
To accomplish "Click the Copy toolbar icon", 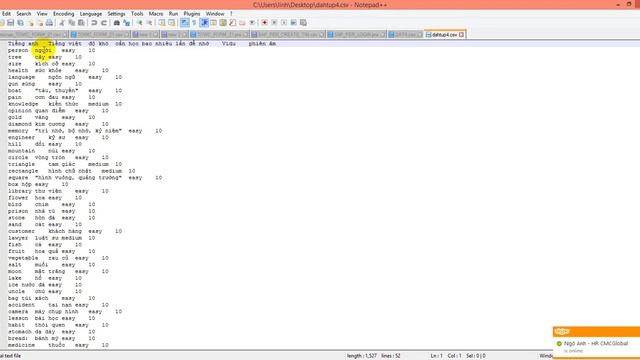I will [x=72, y=23].
